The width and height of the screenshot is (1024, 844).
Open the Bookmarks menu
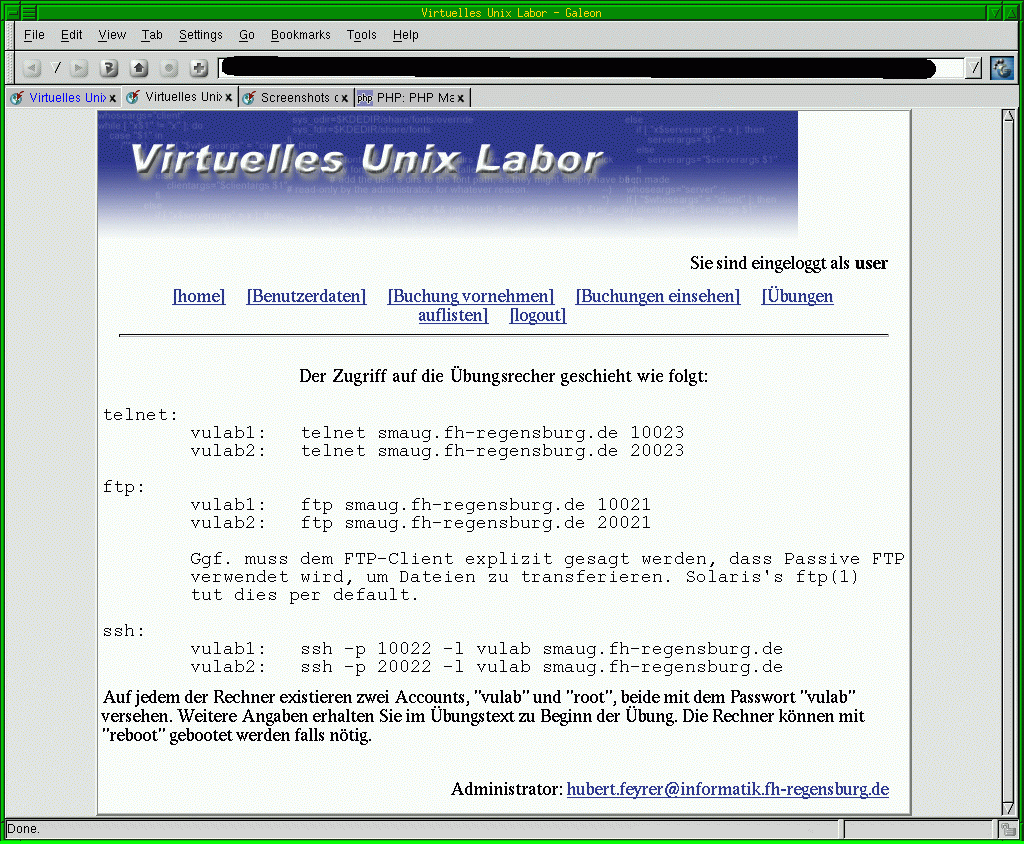[x=300, y=35]
